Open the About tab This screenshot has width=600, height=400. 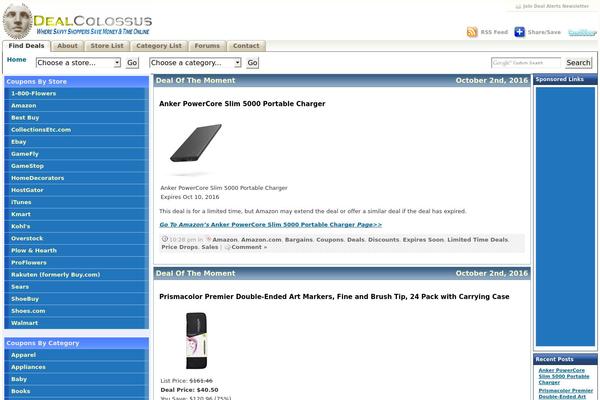(67, 46)
